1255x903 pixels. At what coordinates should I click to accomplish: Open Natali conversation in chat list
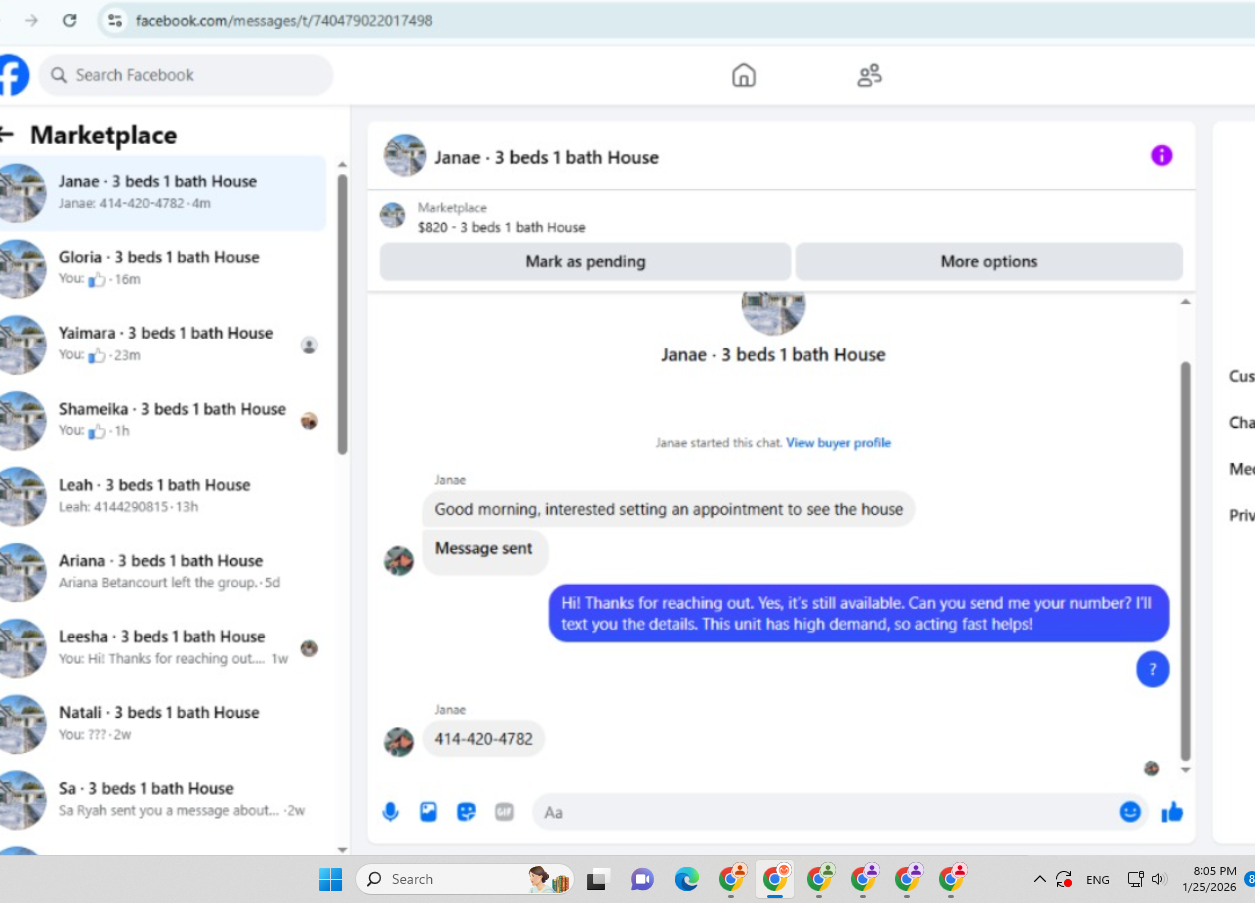(x=163, y=724)
